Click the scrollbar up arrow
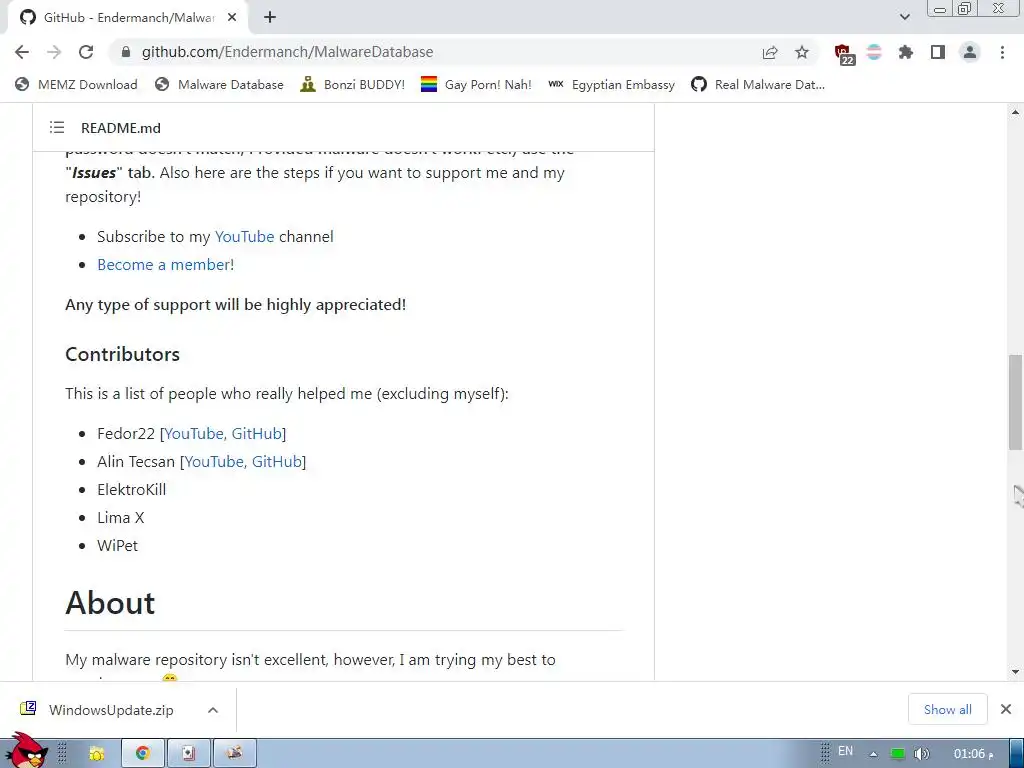 [1015, 112]
